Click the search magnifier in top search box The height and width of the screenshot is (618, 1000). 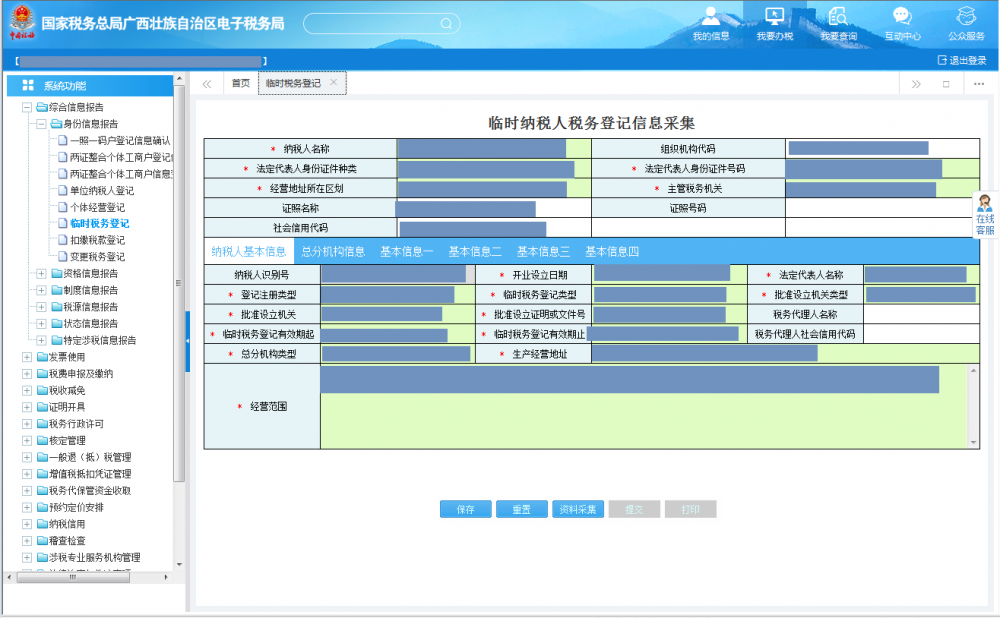pyautogui.click(x=445, y=22)
